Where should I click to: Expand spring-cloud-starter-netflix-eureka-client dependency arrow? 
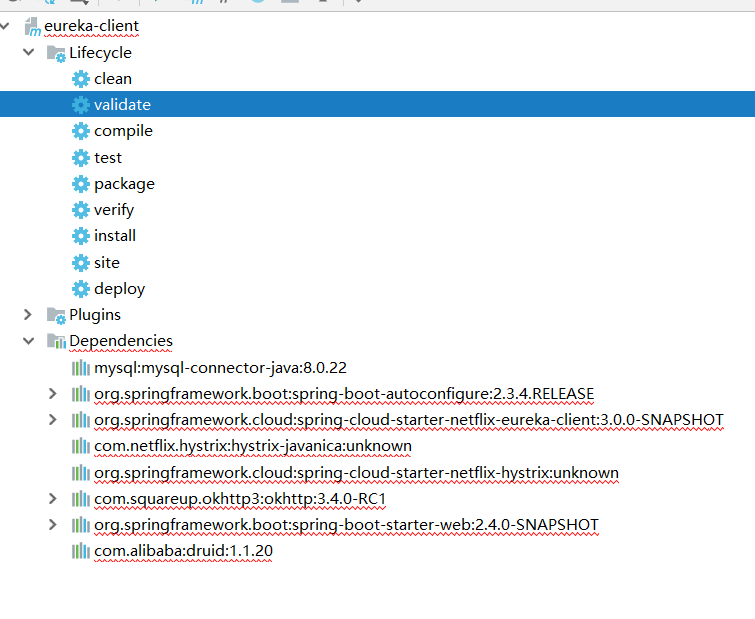click(53, 420)
